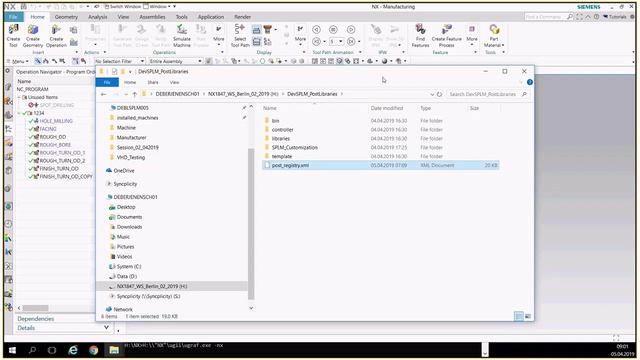This screenshot has height=360, width=640.
Task: Open Microsoft Edge from the taskbar
Action: pyautogui.click(x=73, y=350)
